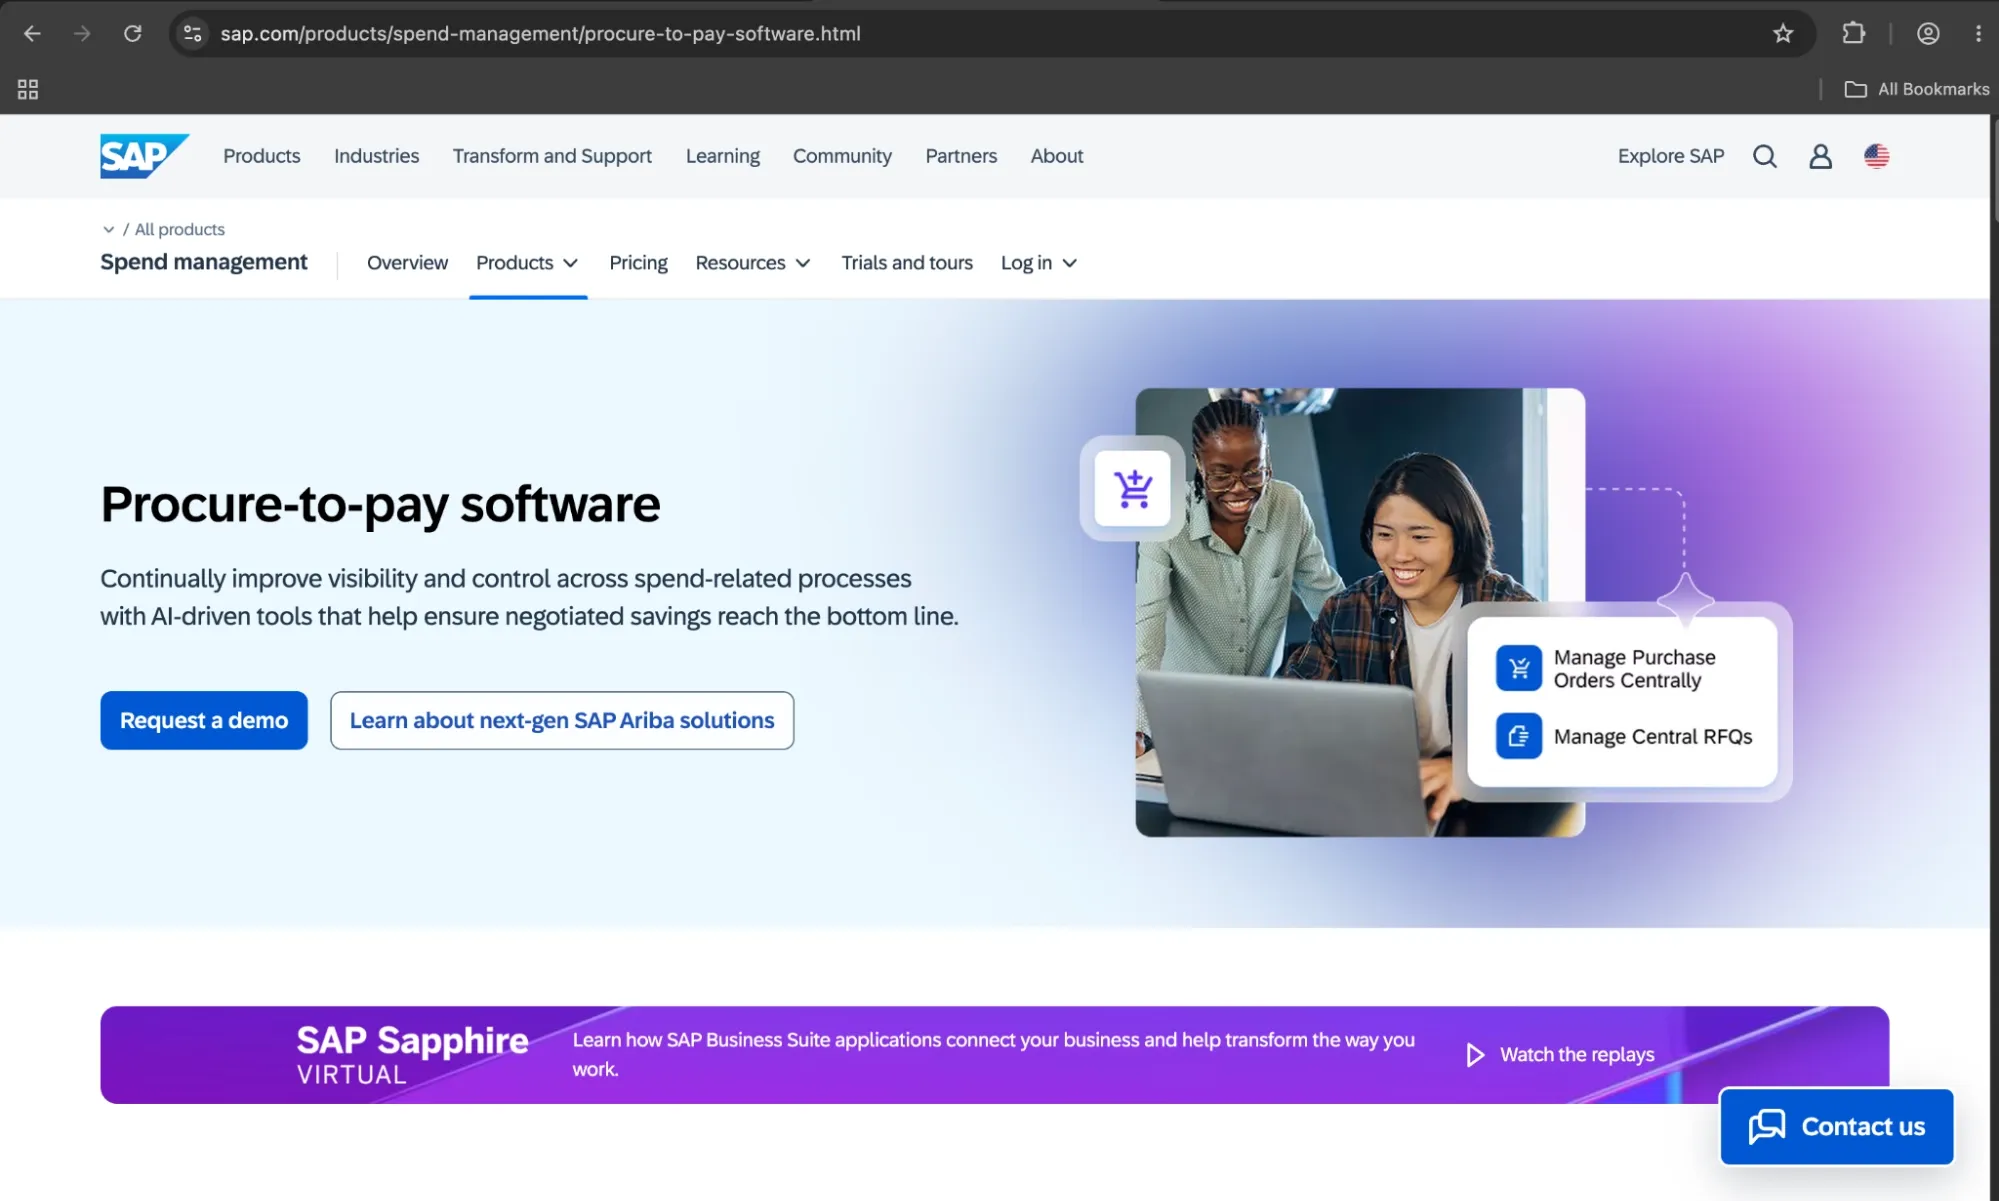This screenshot has width=1999, height=1201.
Task: Click the Manage Purchase Orders Centrally cart icon
Action: click(1519, 669)
